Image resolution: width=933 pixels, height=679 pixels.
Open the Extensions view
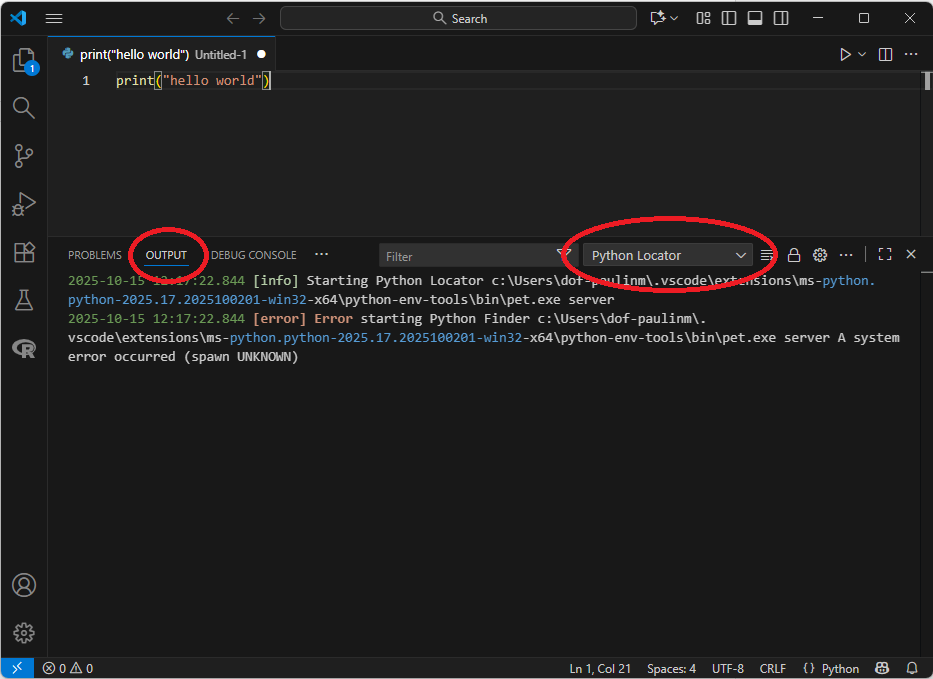24,252
